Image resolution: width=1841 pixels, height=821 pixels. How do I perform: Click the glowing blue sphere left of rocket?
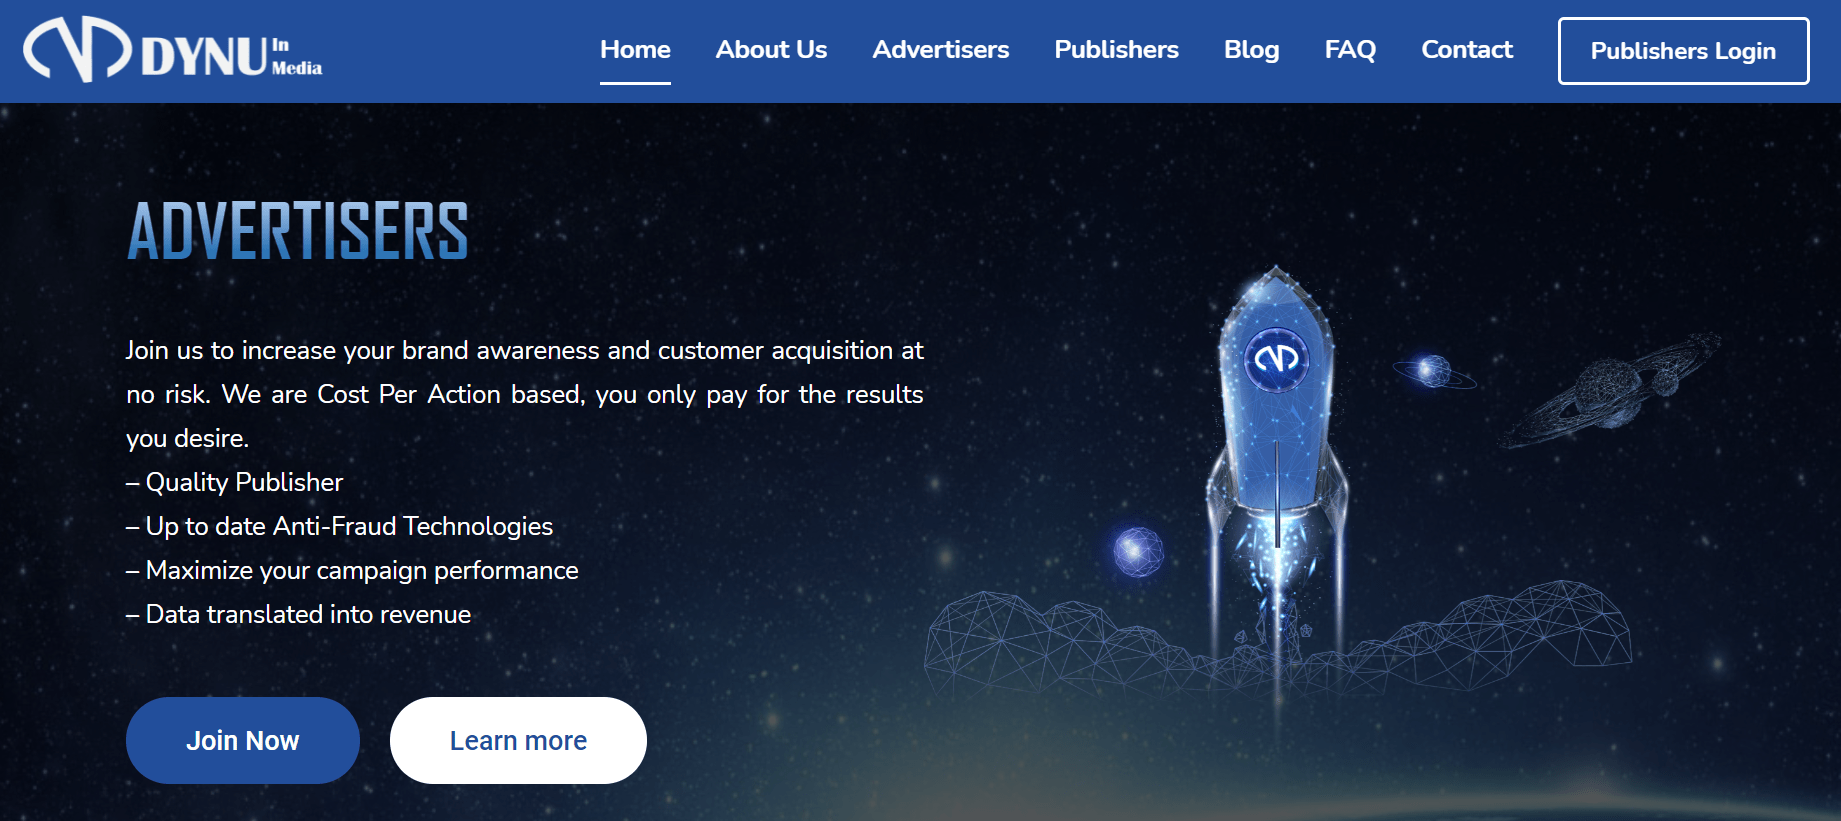(x=1139, y=551)
